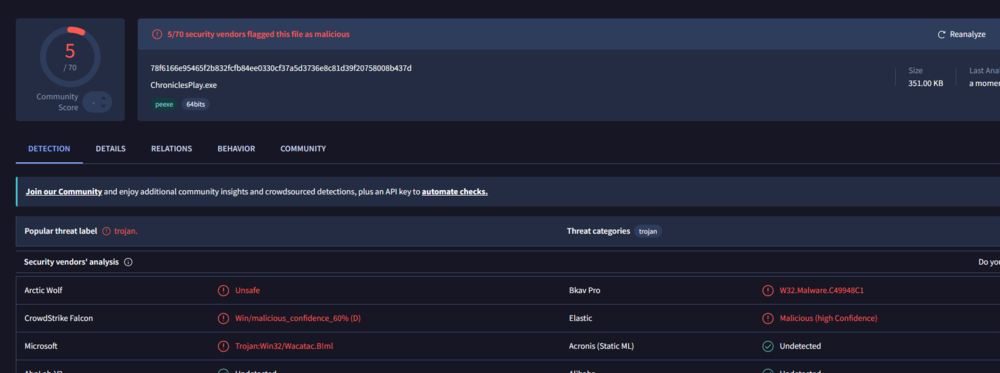The height and width of the screenshot is (373, 1000).
Task: Click alert icon beside Malicious (high Confidence)
Action: click(768, 318)
